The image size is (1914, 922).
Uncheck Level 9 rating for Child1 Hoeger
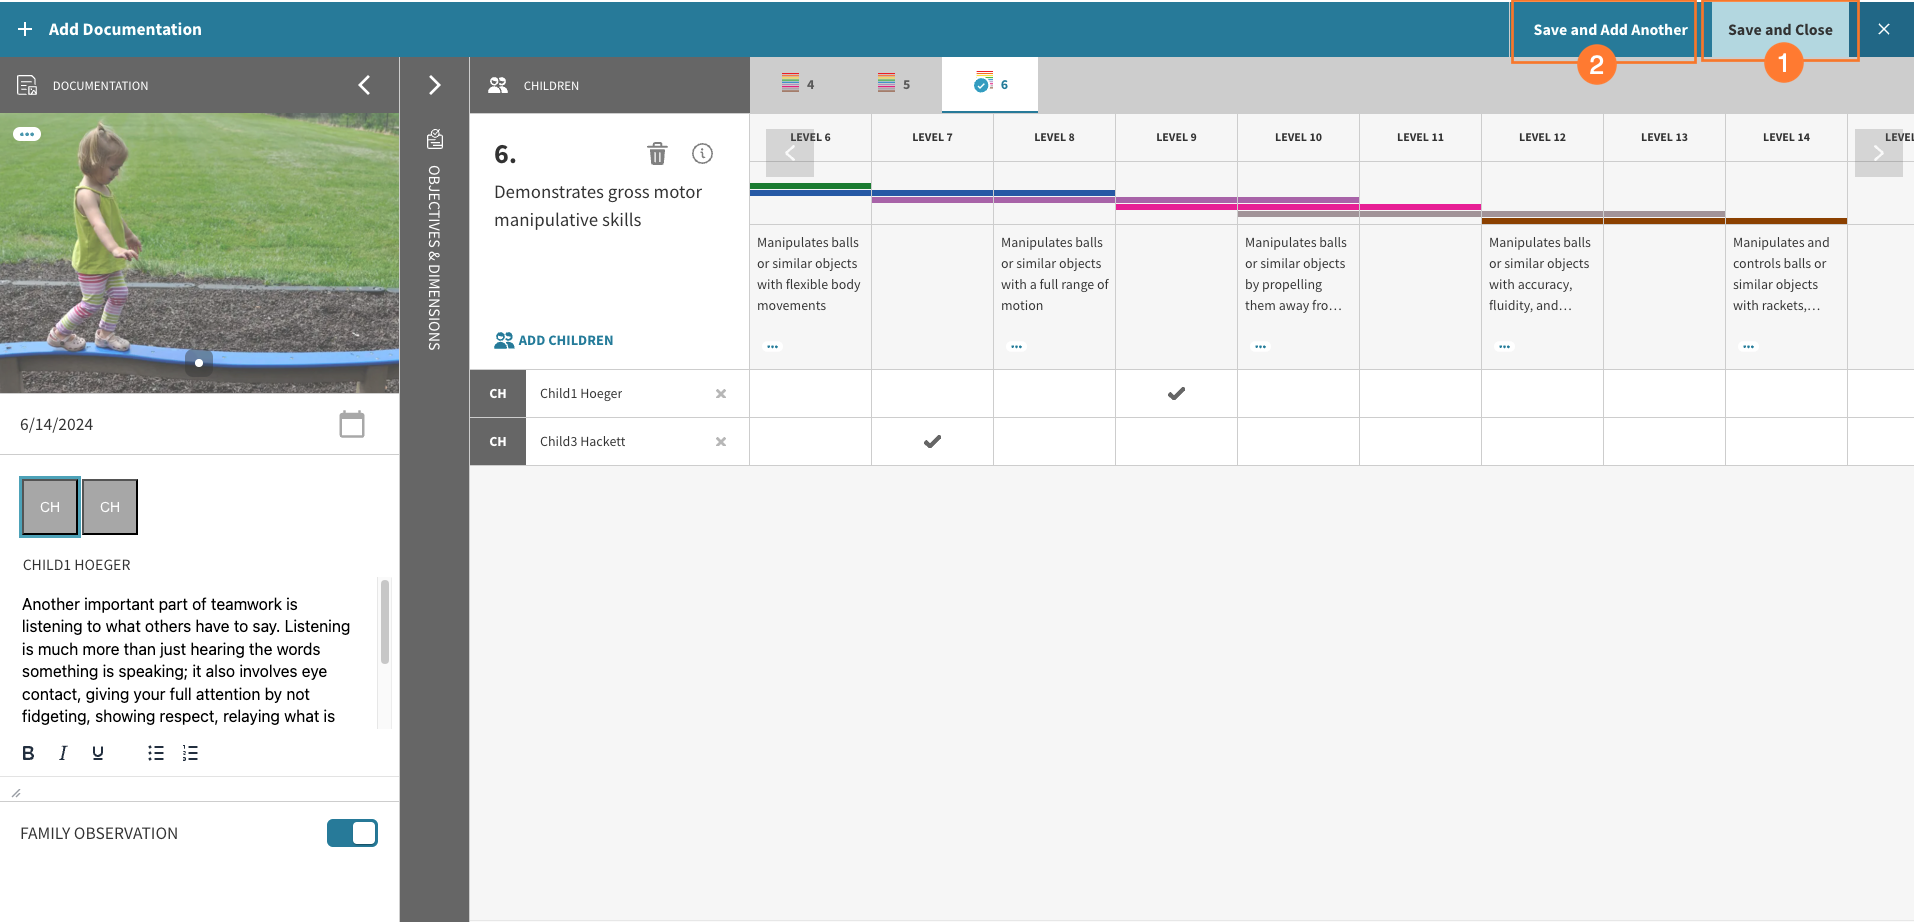[x=1175, y=393]
